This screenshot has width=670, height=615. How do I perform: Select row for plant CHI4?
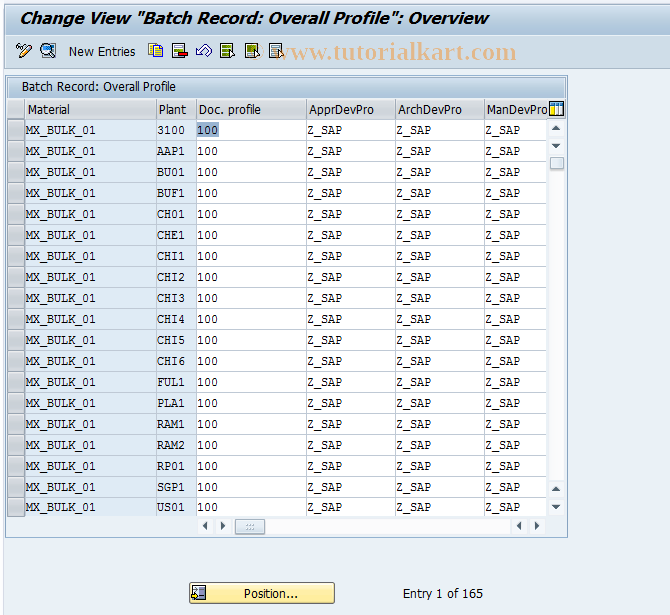tap(16, 319)
